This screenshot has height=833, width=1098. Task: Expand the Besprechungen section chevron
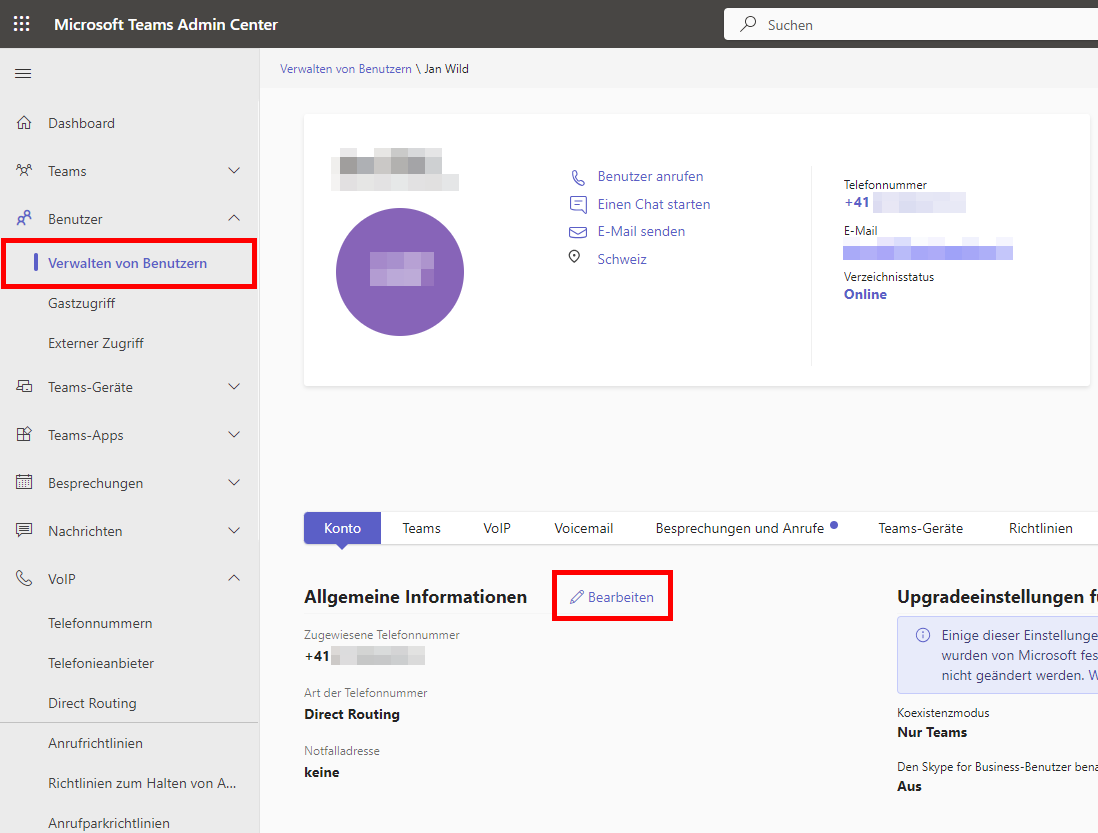[234, 482]
